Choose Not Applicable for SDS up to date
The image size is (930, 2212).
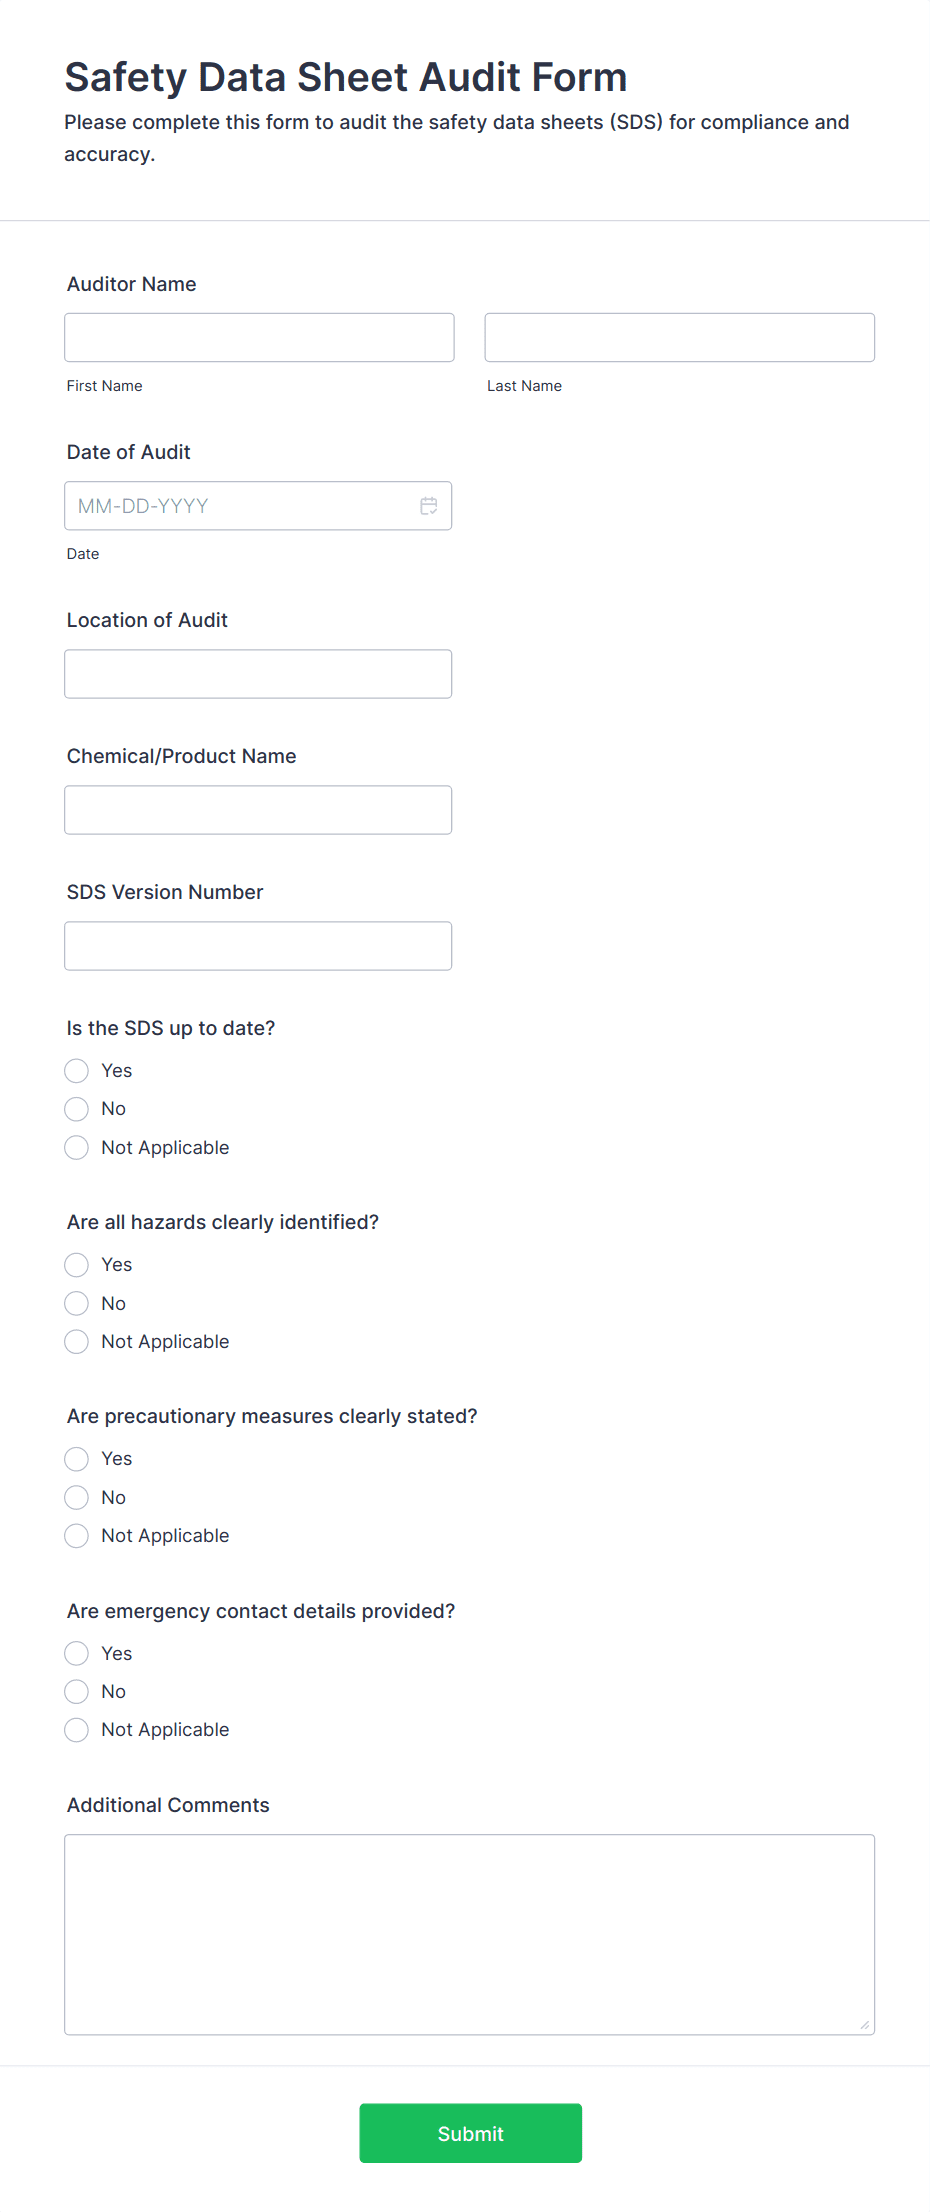[76, 1147]
